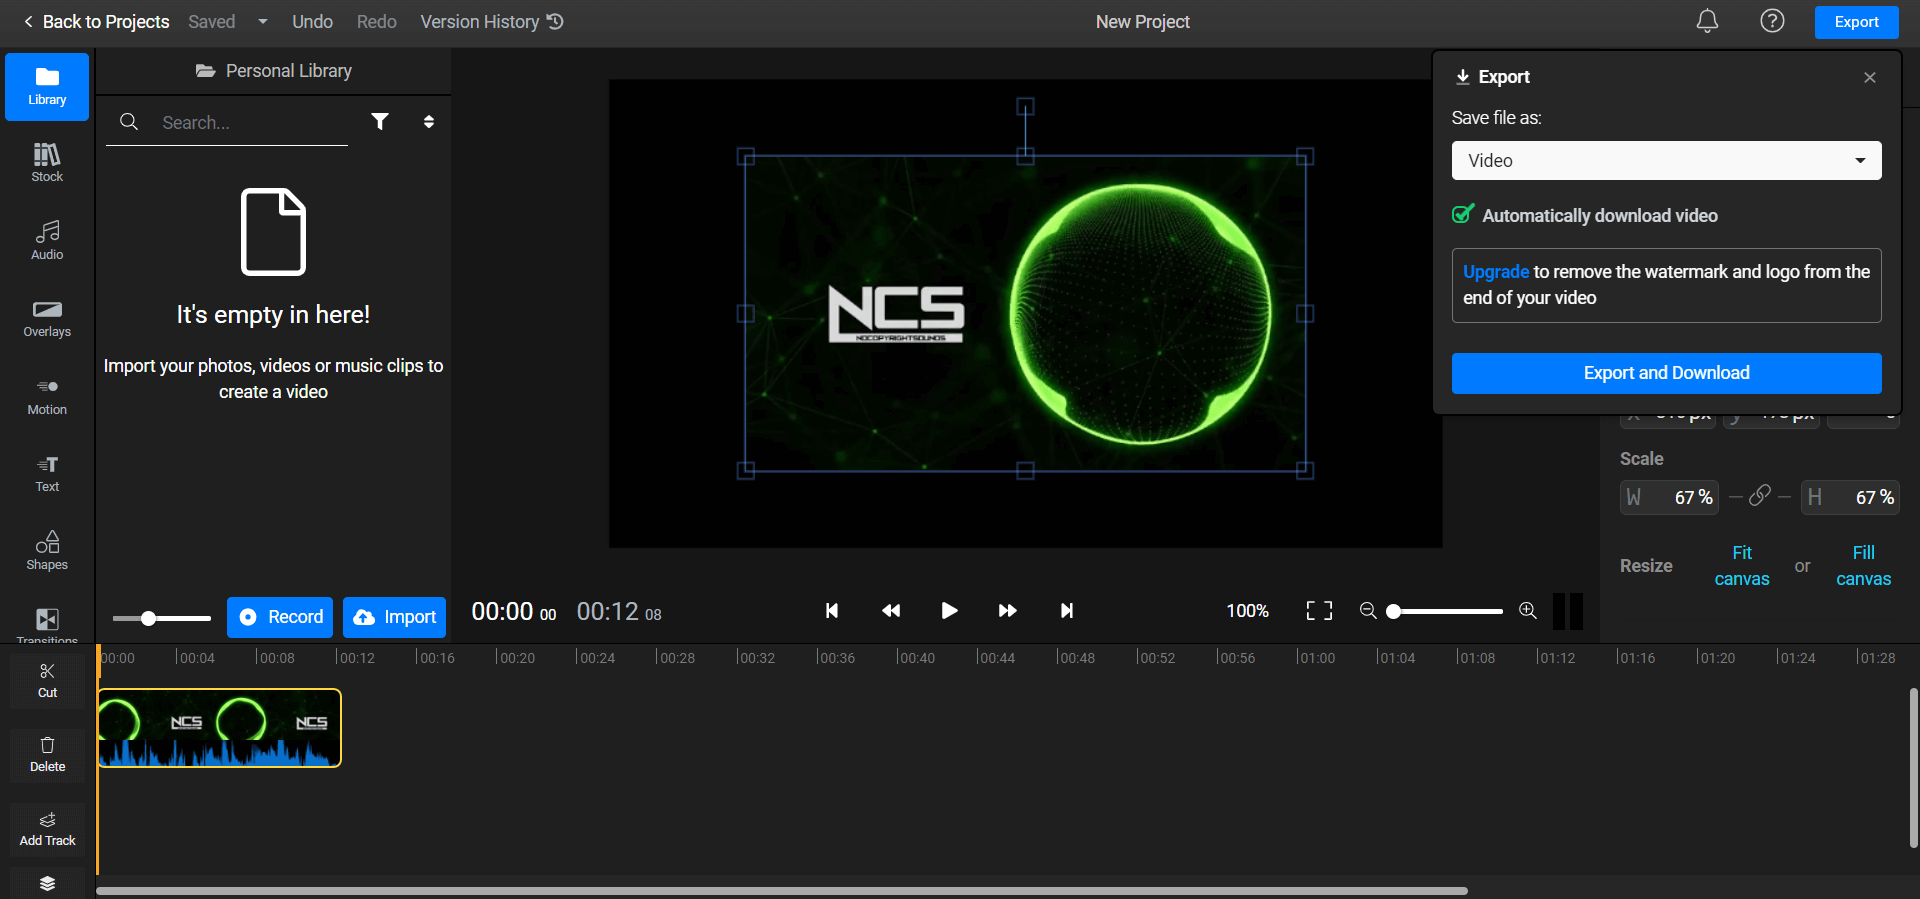Click the current time 00:00 display

(x=513, y=612)
